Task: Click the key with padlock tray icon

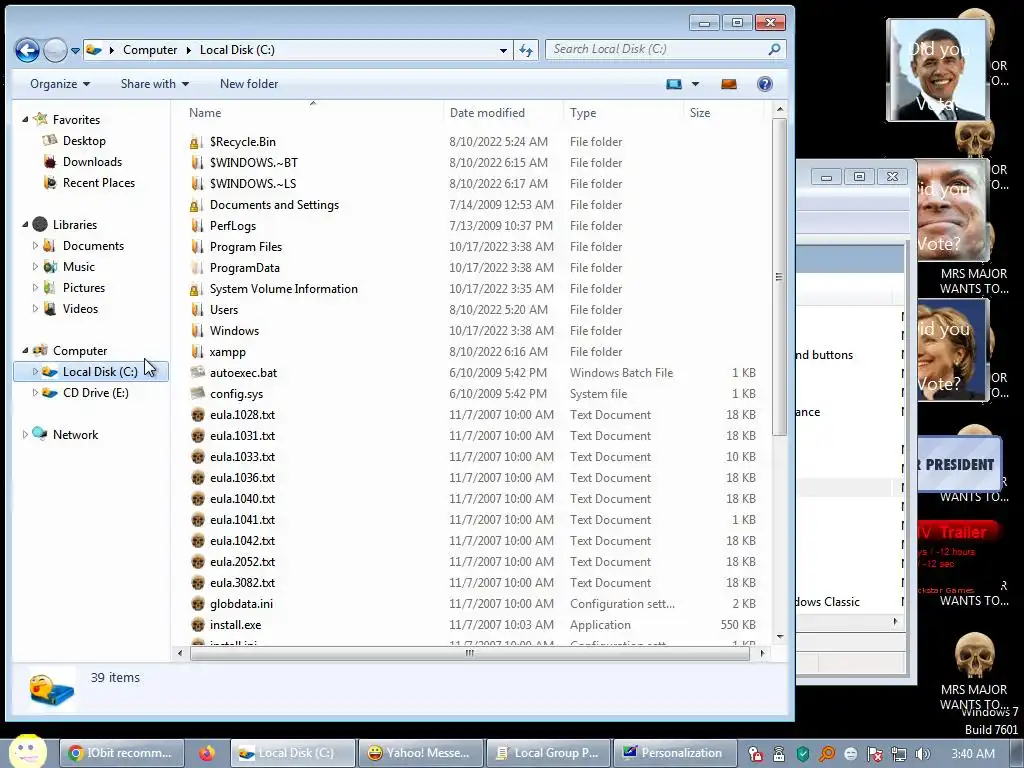Action: pos(756,754)
